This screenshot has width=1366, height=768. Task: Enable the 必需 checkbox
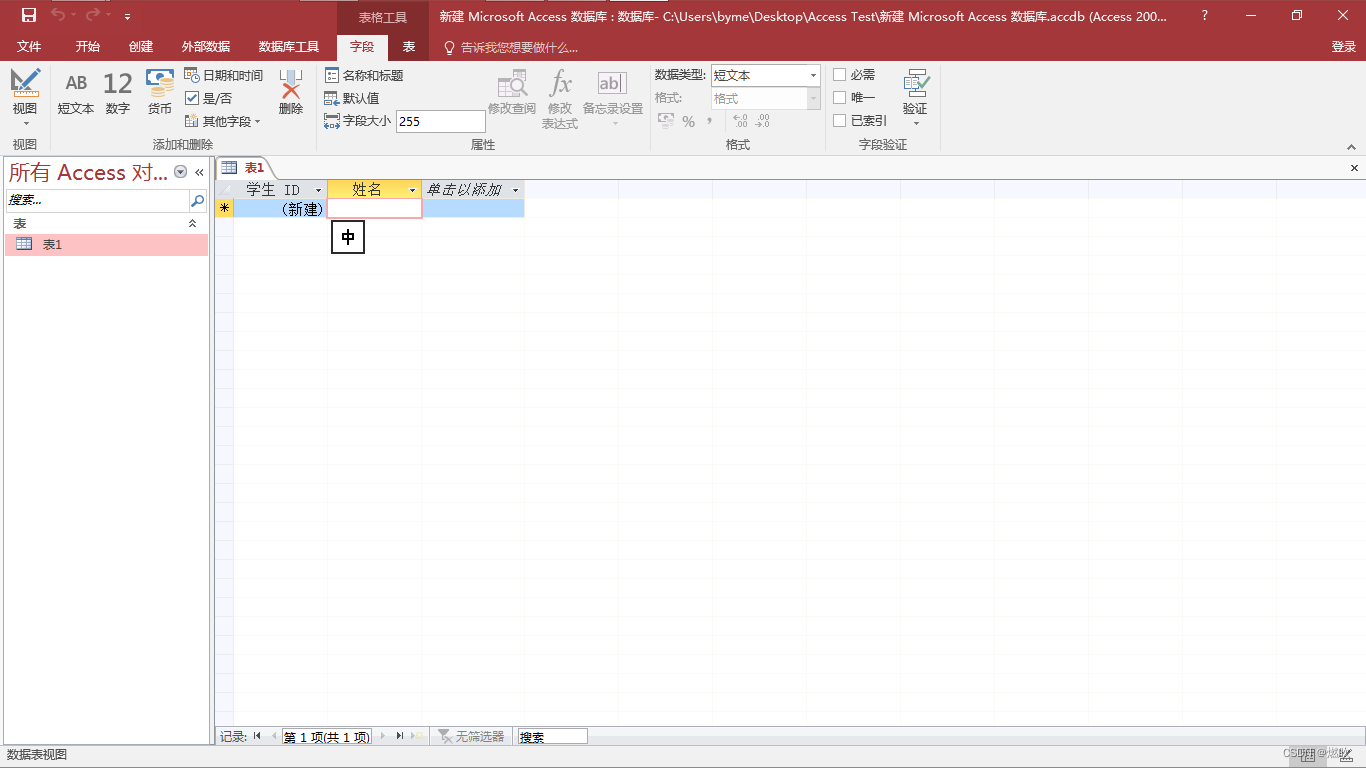[840, 75]
